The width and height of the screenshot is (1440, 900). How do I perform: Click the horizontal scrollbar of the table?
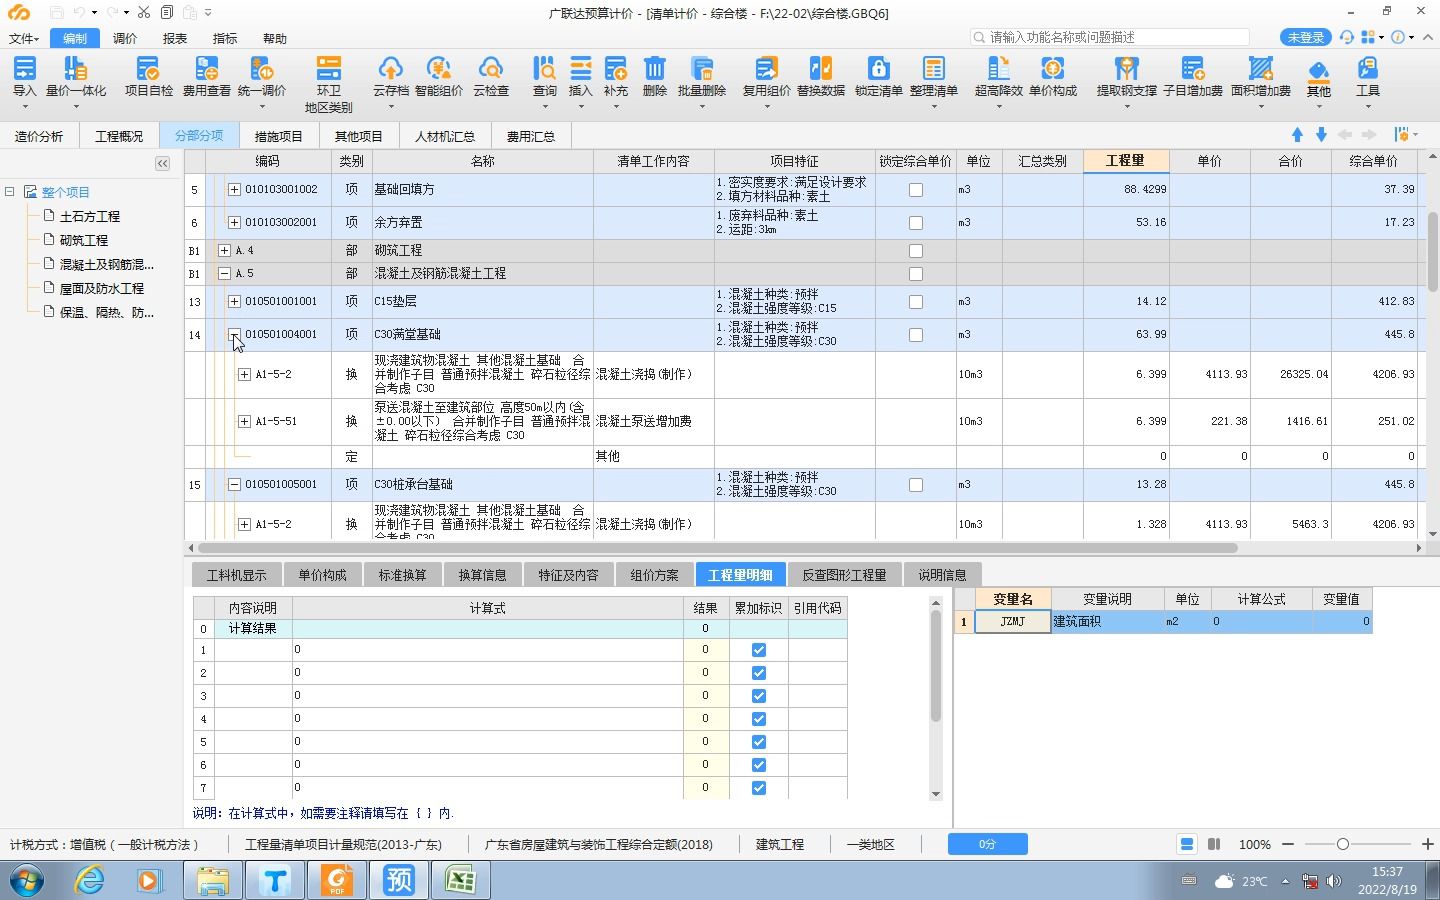click(717, 547)
